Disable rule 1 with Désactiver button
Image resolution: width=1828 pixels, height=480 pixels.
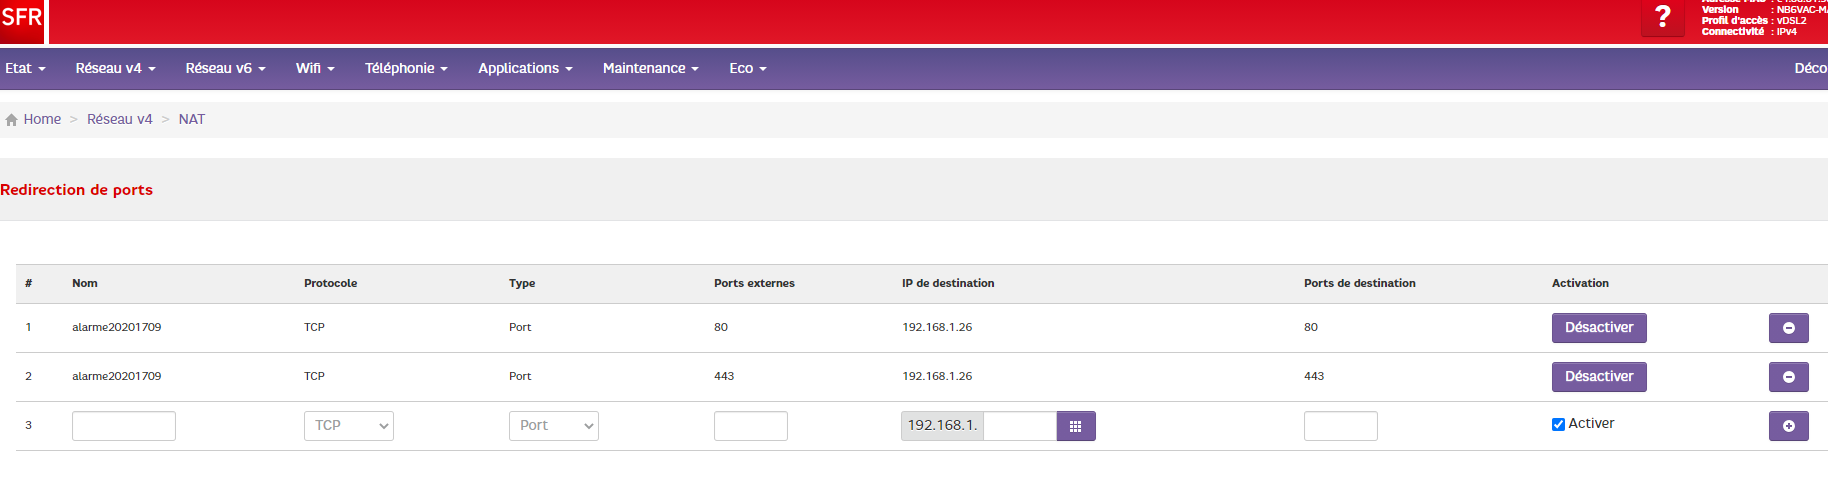(1598, 328)
